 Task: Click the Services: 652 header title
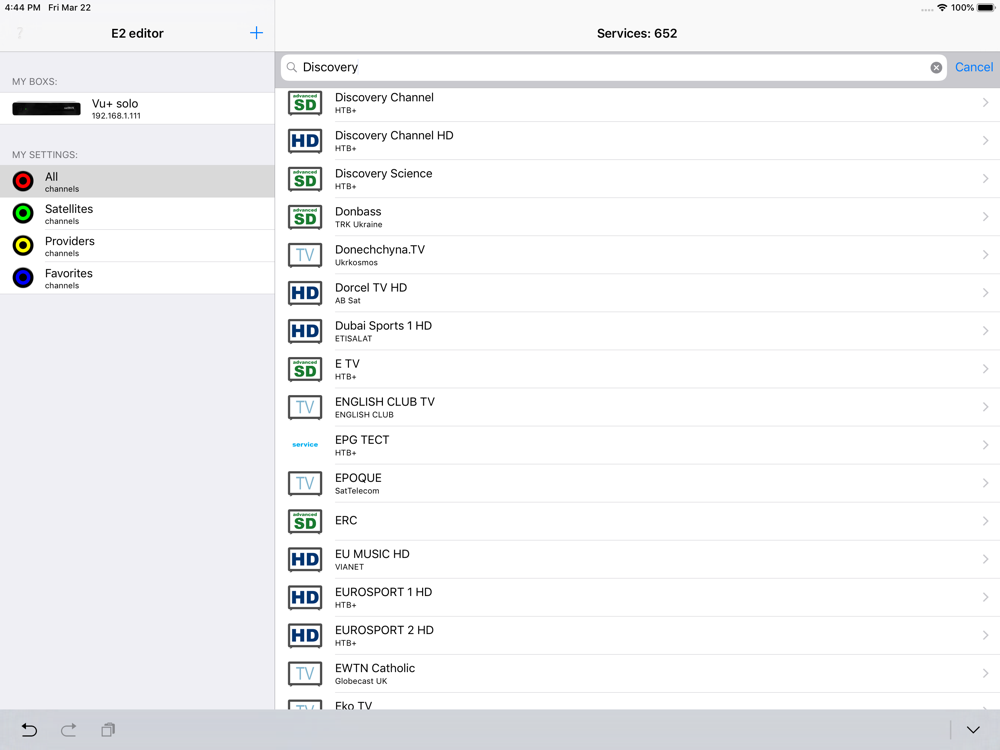click(x=636, y=34)
